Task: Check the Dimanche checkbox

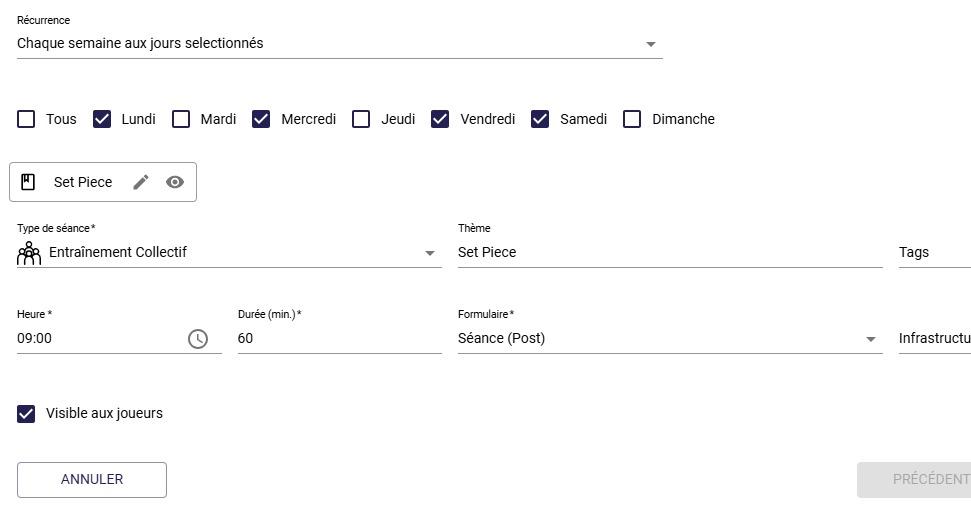Action: tap(632, 119)
